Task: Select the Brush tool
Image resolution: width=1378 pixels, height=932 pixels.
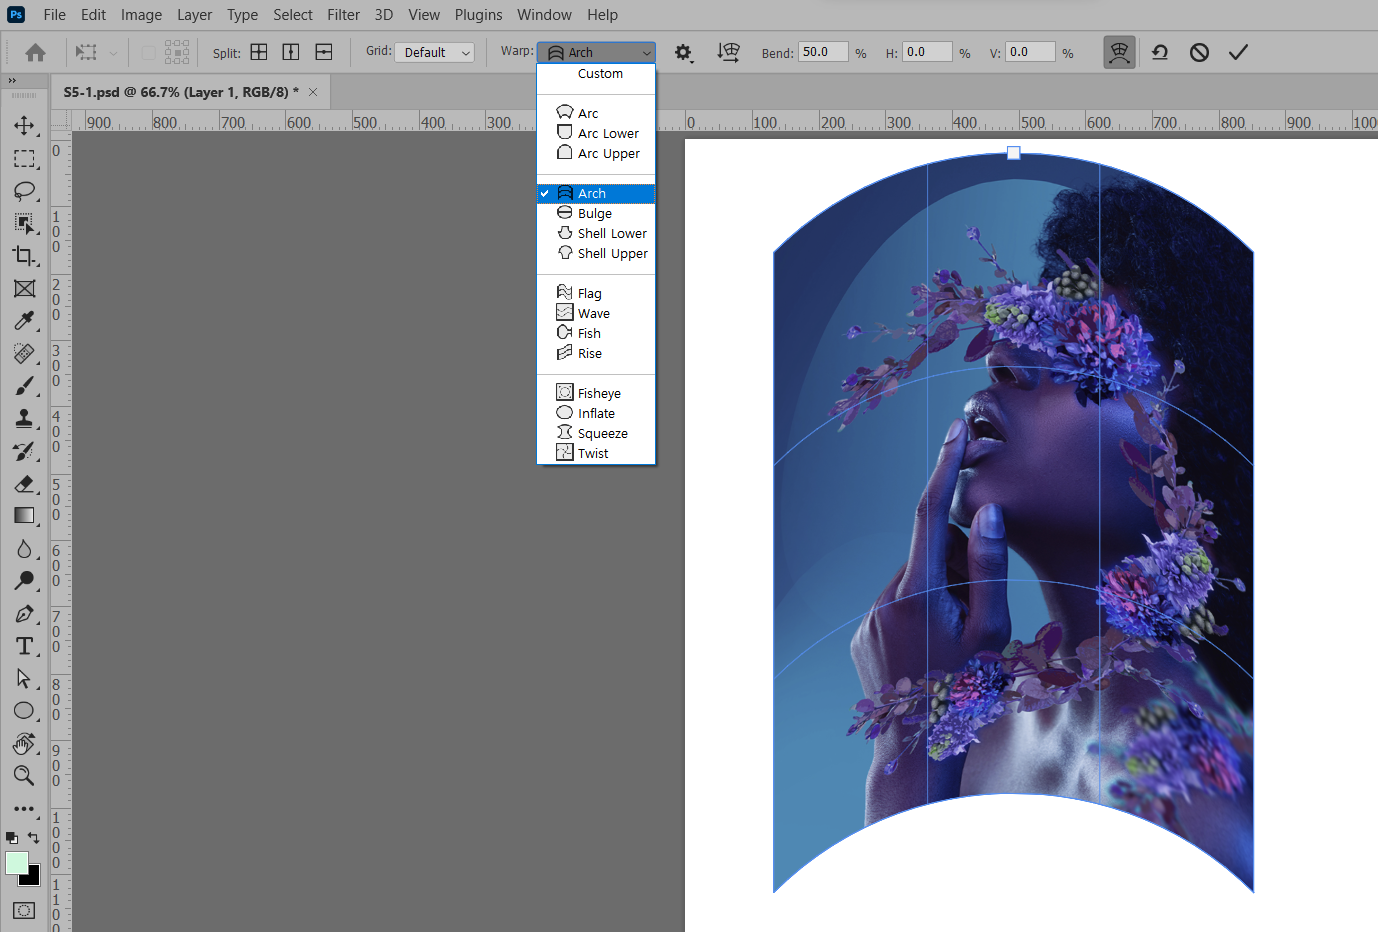Action: [24, 386]
